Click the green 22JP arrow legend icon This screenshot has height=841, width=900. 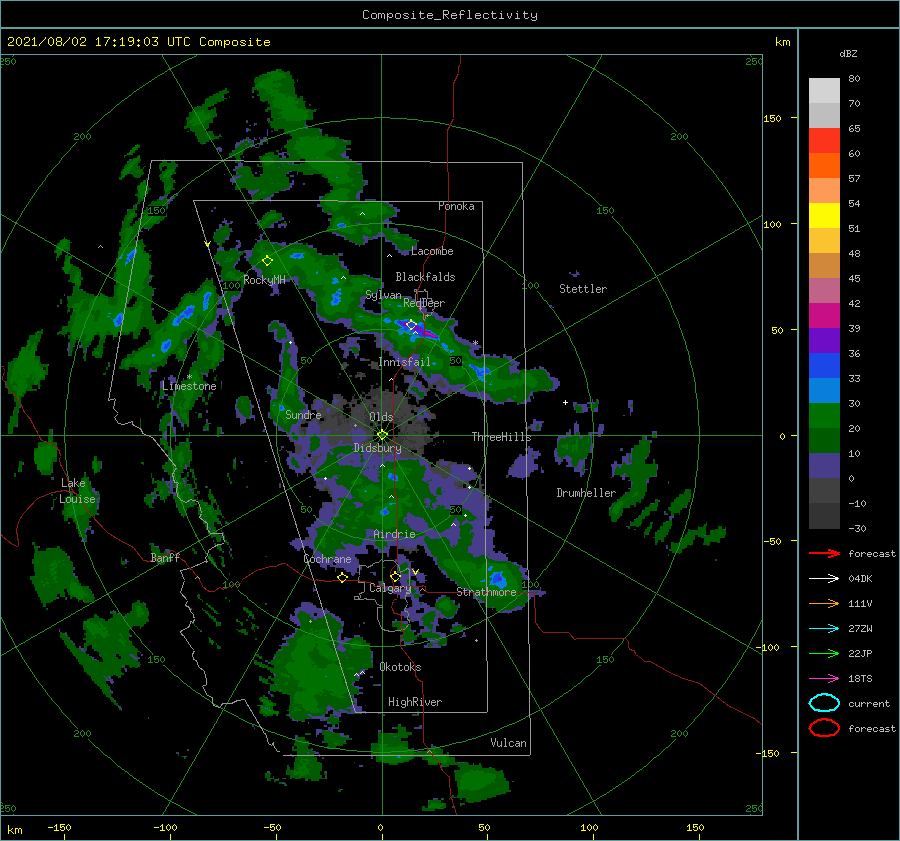824,653
